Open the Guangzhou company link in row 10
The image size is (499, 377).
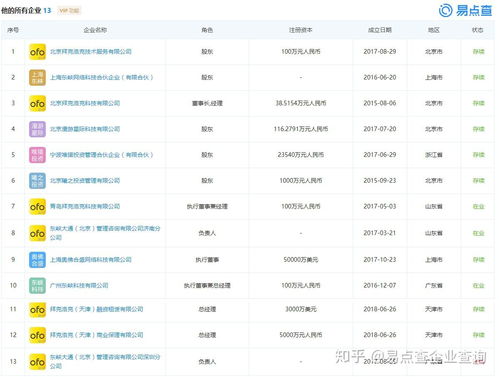79,286
